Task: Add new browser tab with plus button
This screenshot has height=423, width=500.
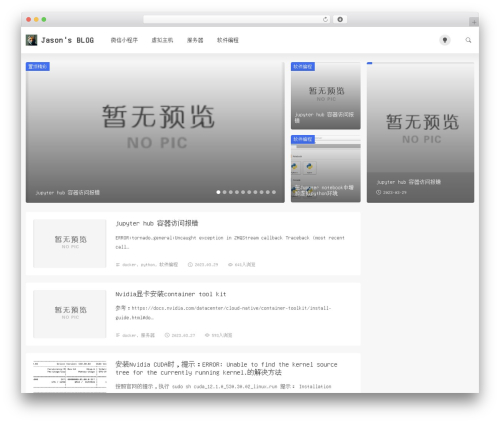Action: 474,22
